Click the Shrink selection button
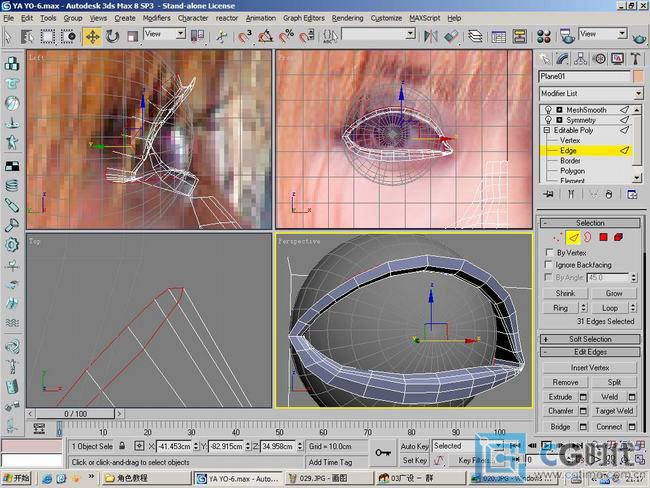The height and width of the screenshot is (488, 650). coord(565,293)
